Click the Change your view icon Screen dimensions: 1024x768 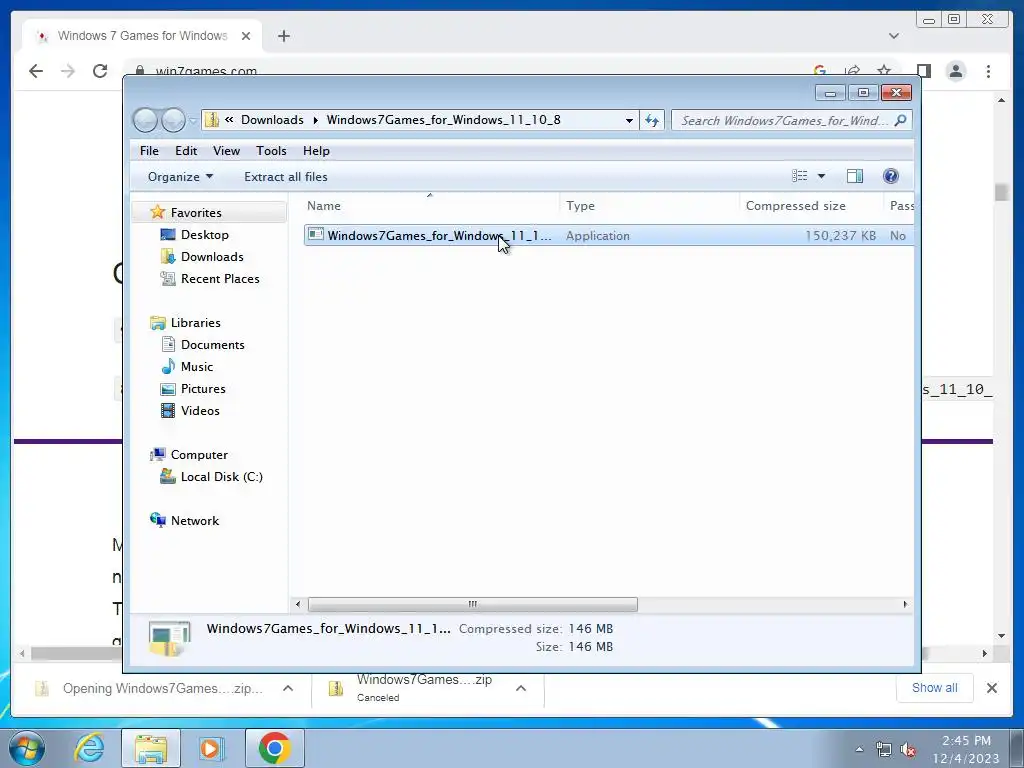pos(799,176)
